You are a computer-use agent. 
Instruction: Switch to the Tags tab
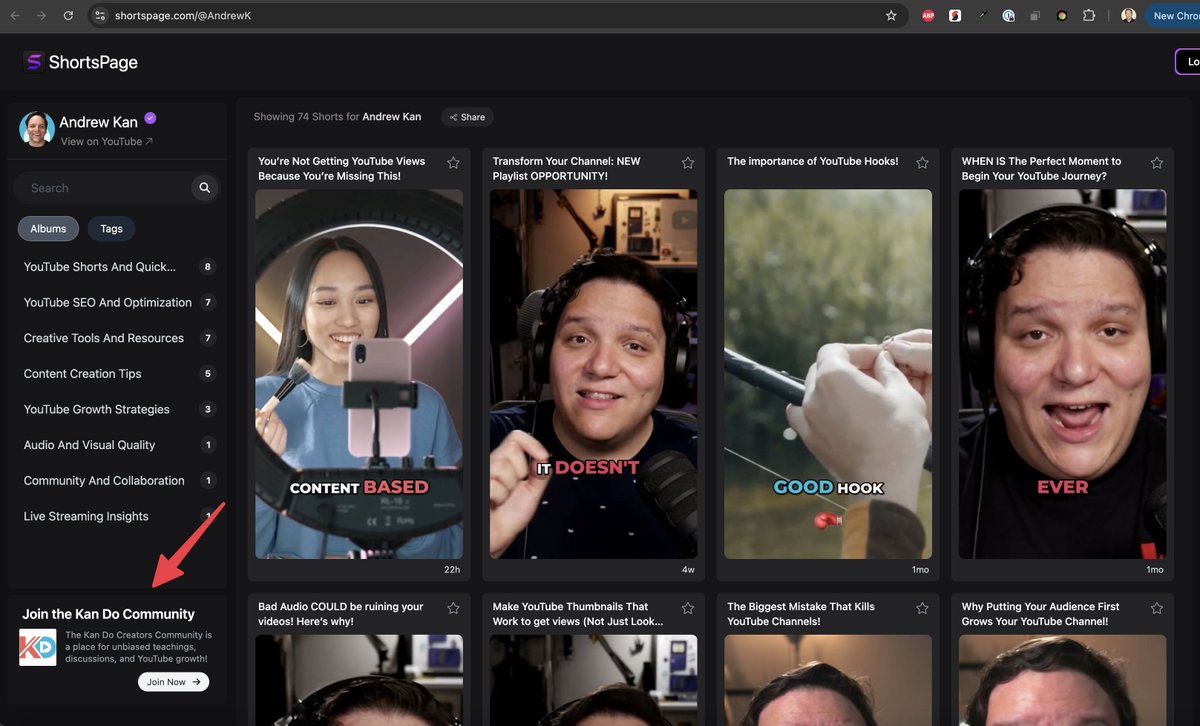[x=111, y=229]
